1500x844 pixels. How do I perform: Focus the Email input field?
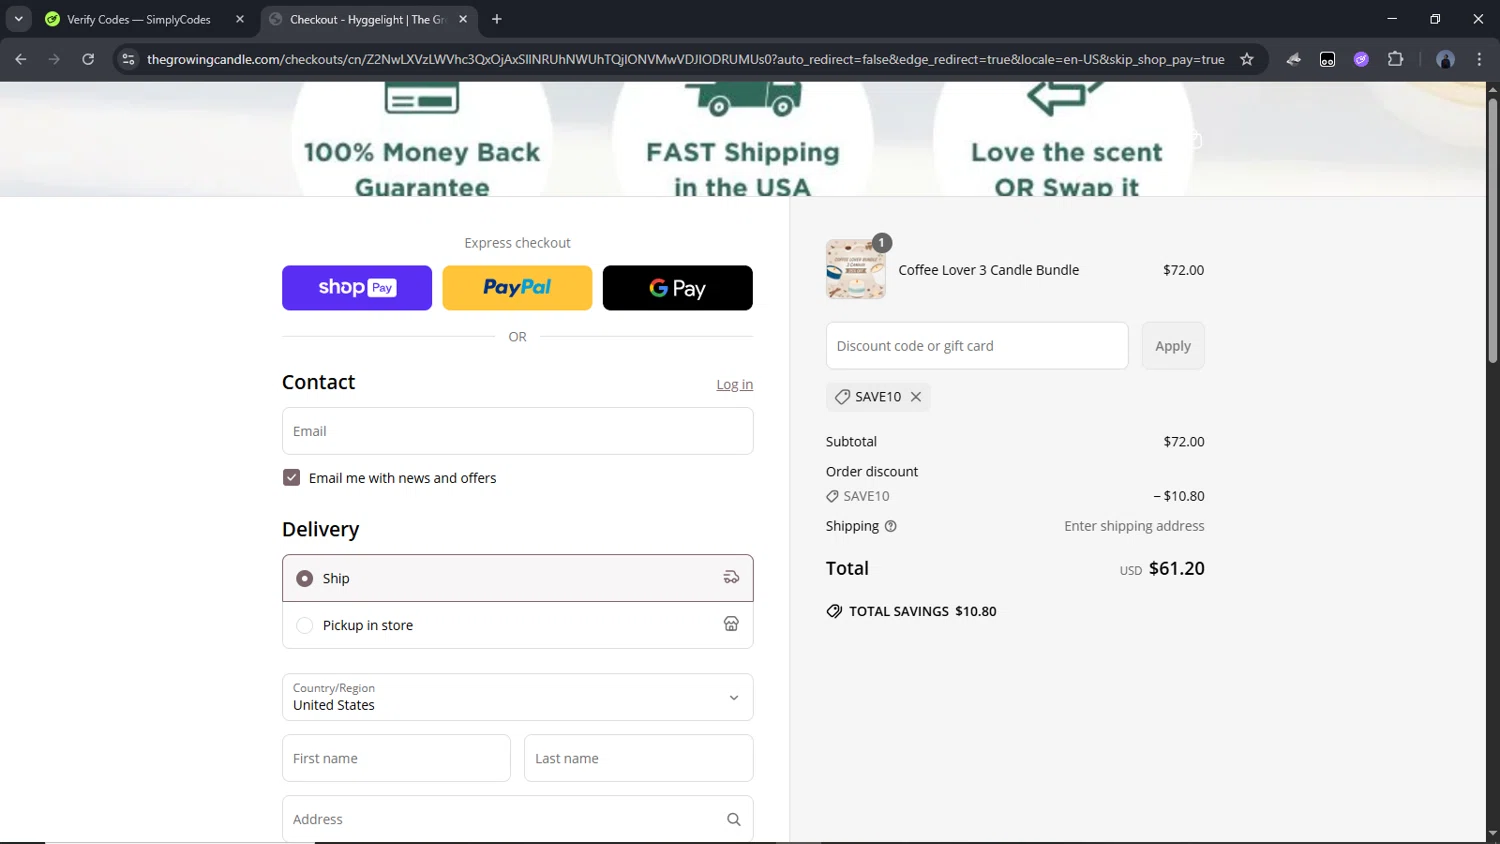click(x=517, y=431)
